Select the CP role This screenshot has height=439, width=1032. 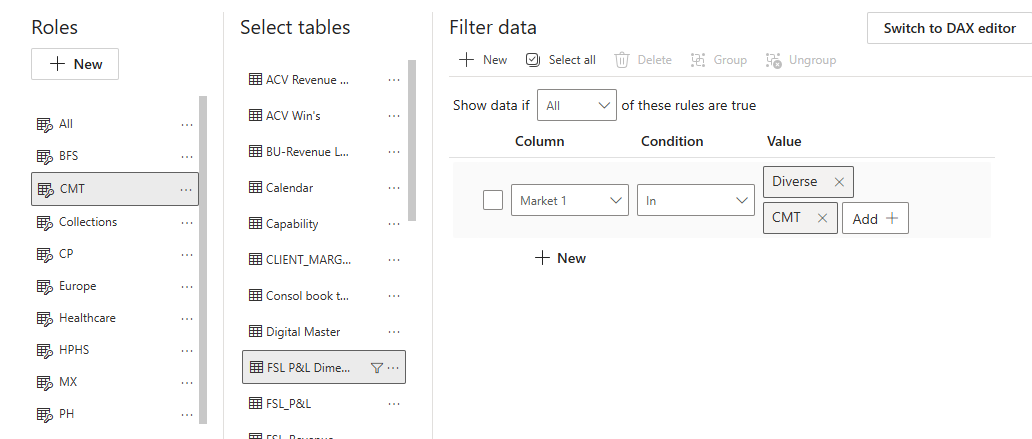point(115,254)
